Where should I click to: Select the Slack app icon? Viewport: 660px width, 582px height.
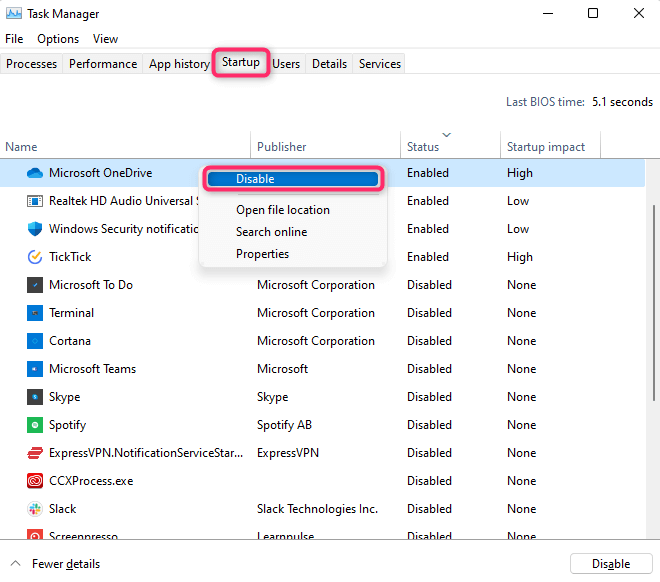pyautogui.click(x=35, y=509)
